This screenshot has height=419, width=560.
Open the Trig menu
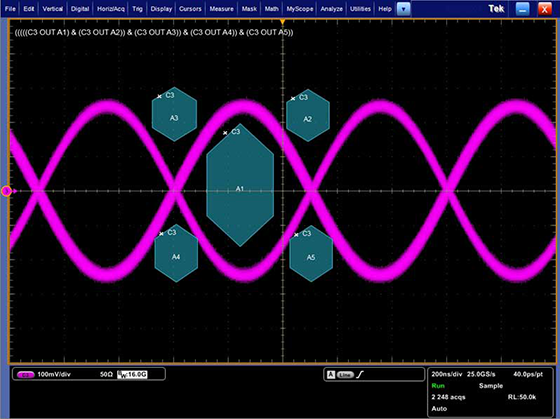coord(137,9)
